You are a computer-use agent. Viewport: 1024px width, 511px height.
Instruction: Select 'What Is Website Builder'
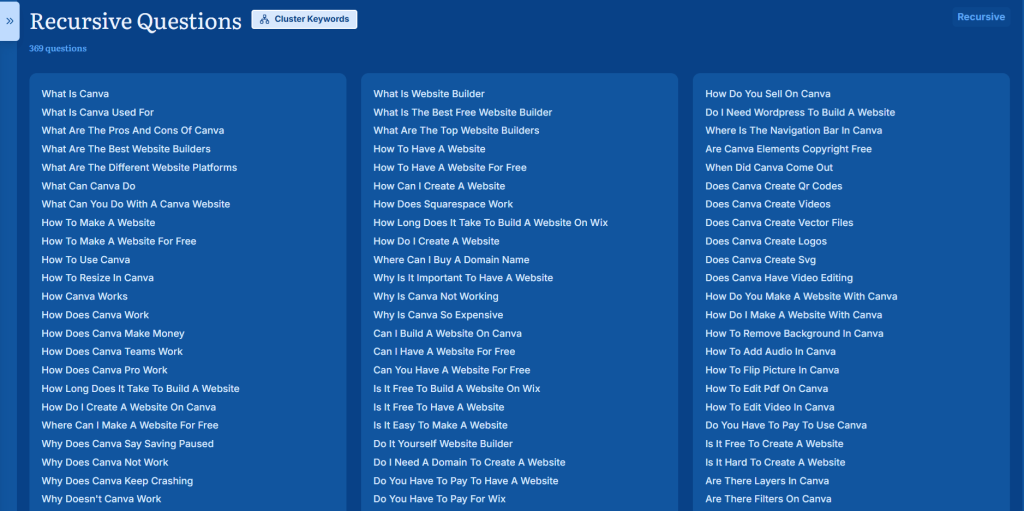(x=429, y=94)
